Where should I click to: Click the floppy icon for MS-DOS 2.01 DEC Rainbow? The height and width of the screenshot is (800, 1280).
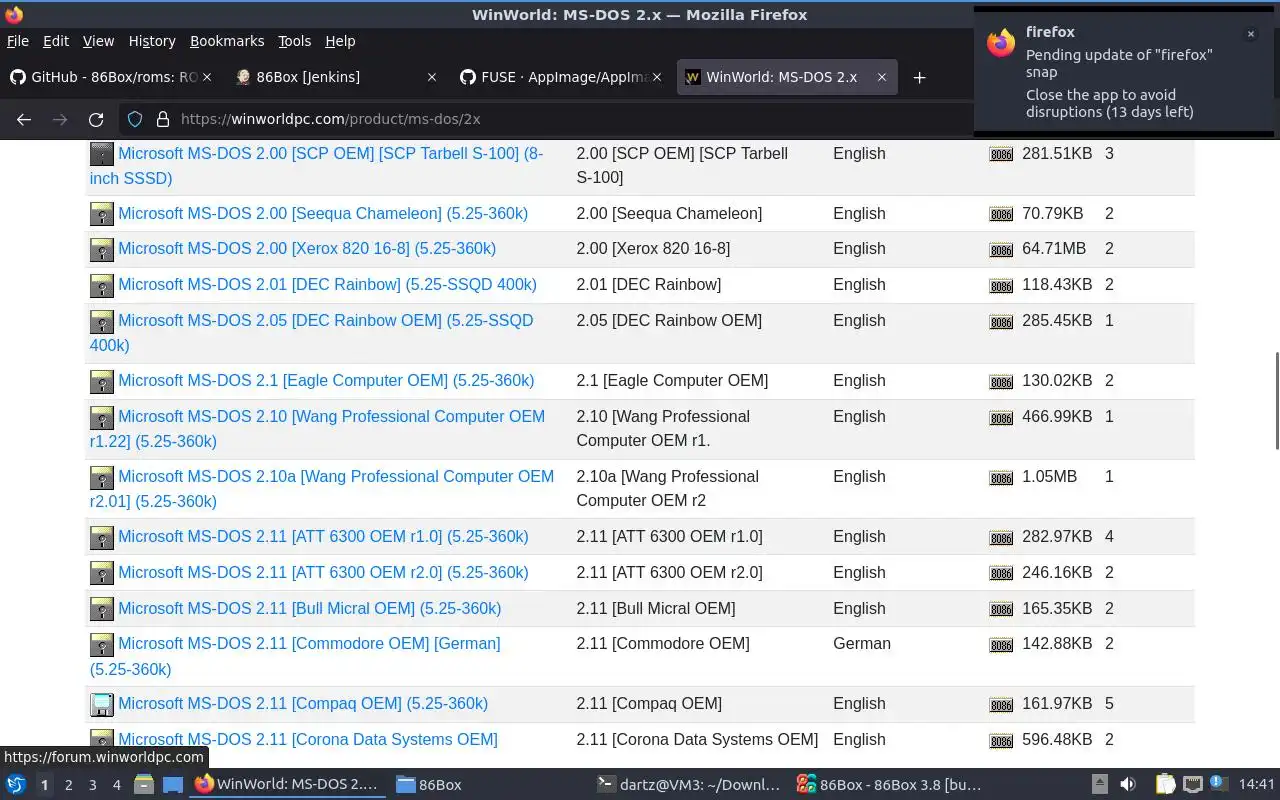[102, 285]
